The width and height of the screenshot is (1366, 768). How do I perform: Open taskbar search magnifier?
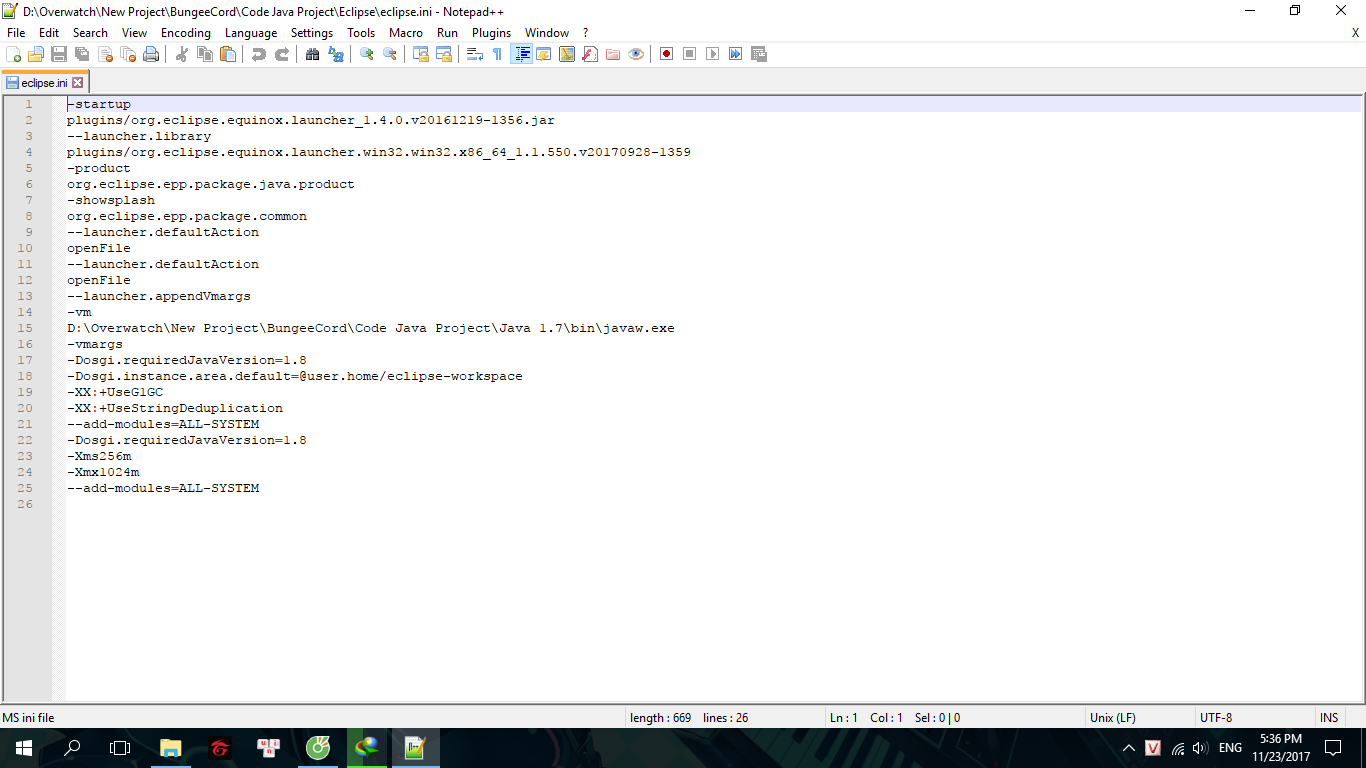coord(72,748)
